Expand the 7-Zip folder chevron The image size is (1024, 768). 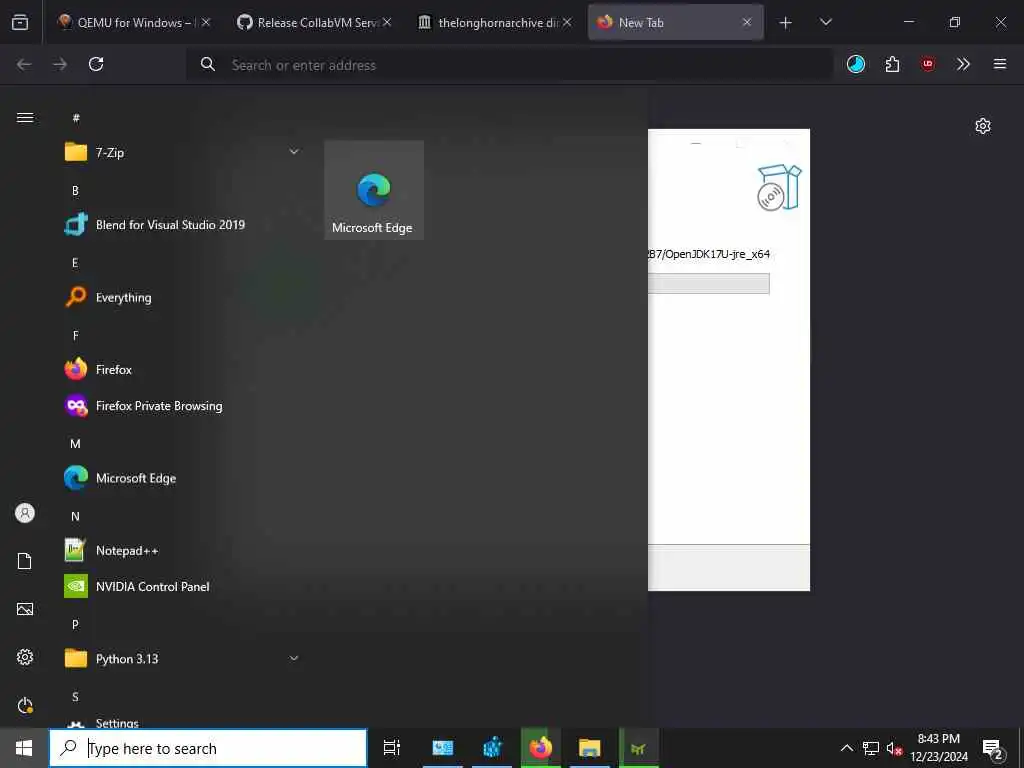pos(294,152)
